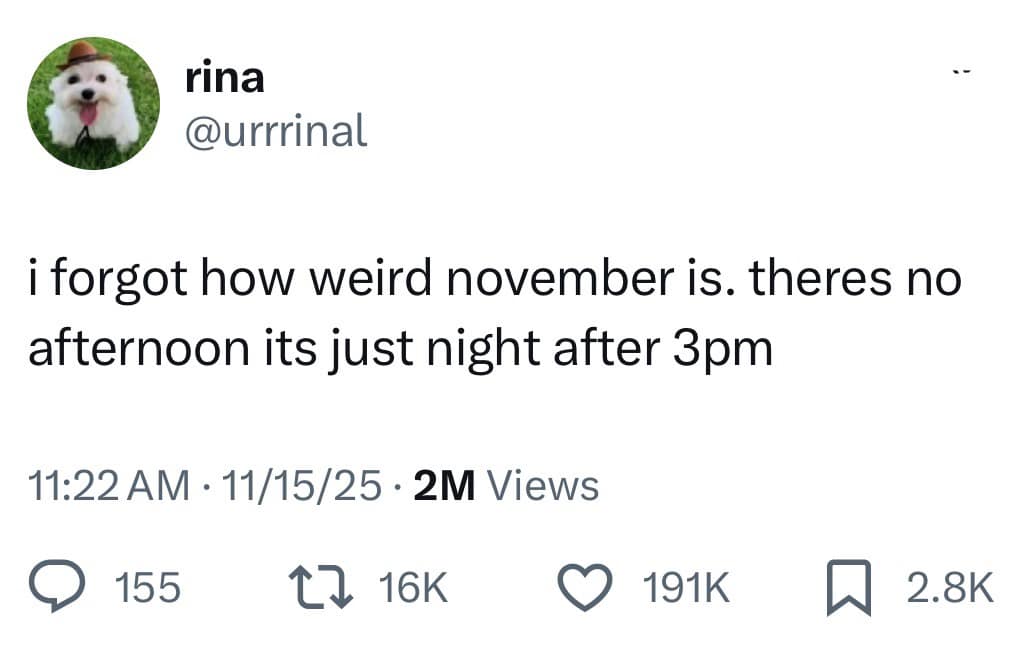This screenshot has height=653, width=1018.
Task: Click the display name "rina"
Action: [x=225, y=78]
